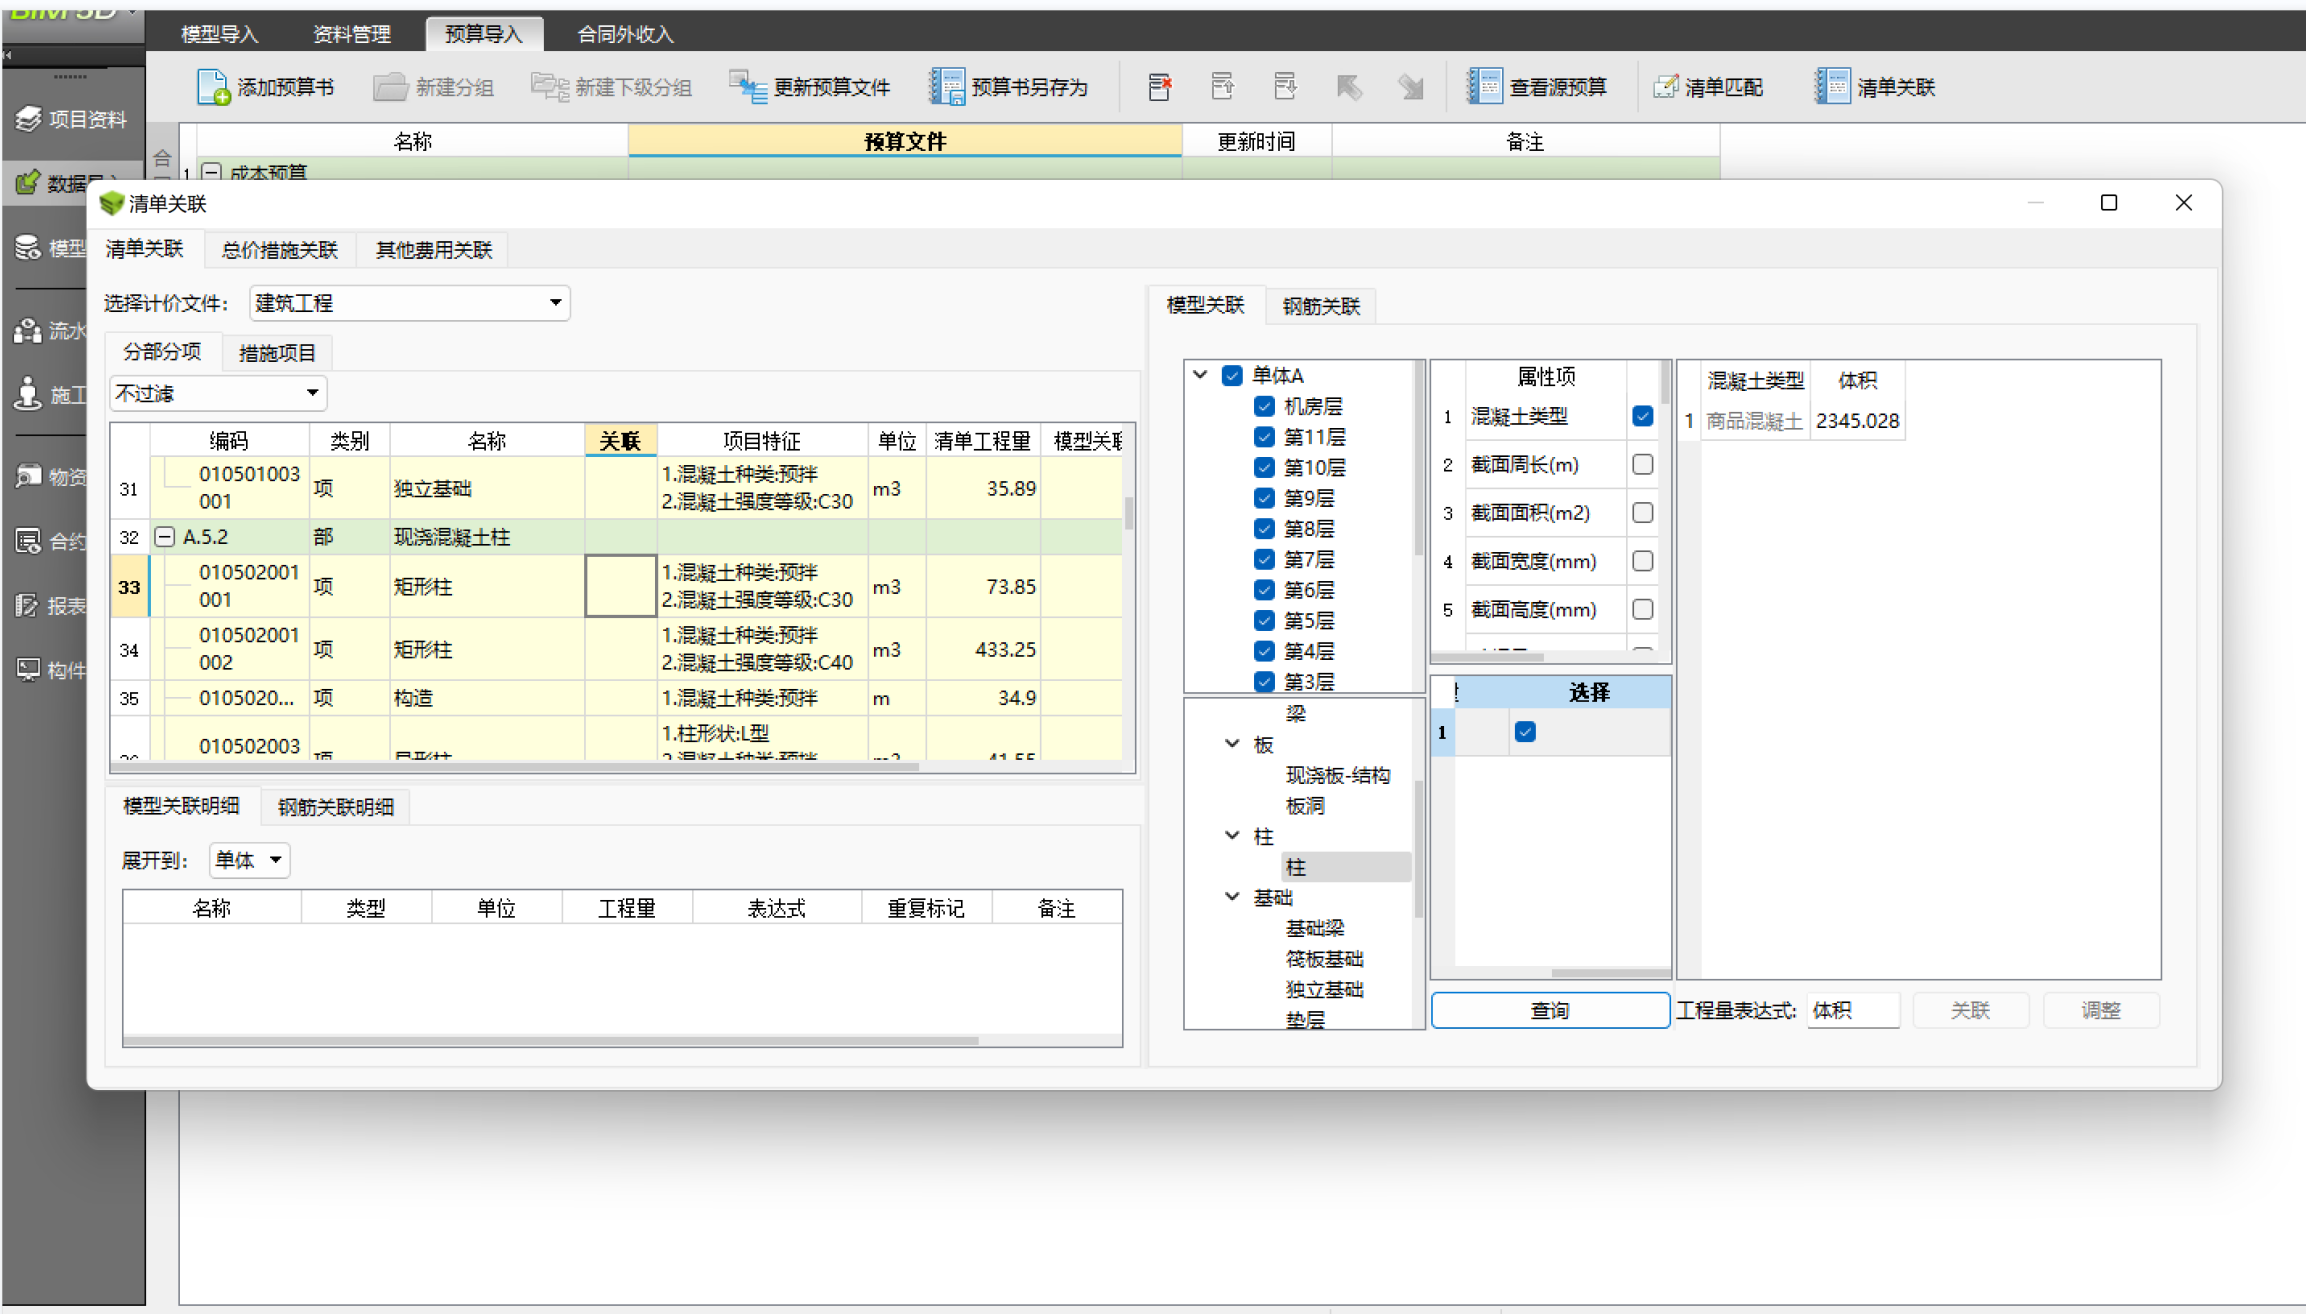This screenshot has height=1314, width=2306.
Task: Open the 合同外收入 top tab
Action: tap(625, 34)
